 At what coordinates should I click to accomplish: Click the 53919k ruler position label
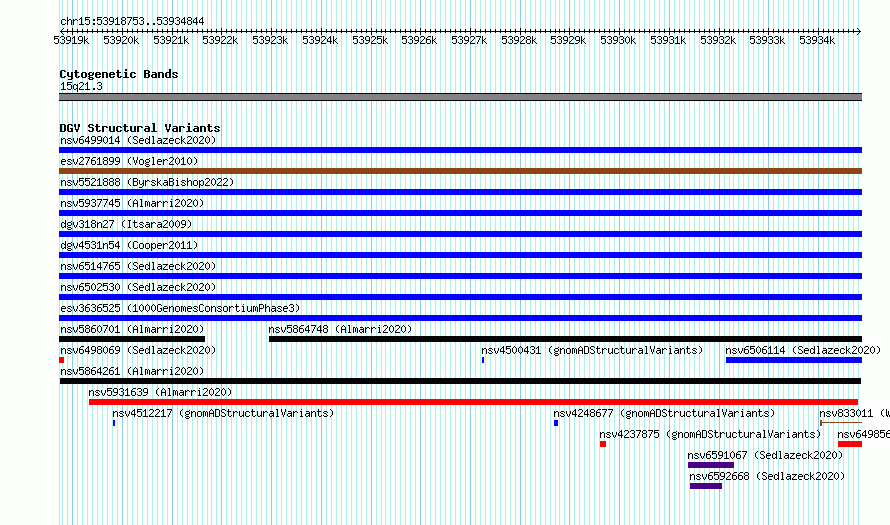[71, 40]
